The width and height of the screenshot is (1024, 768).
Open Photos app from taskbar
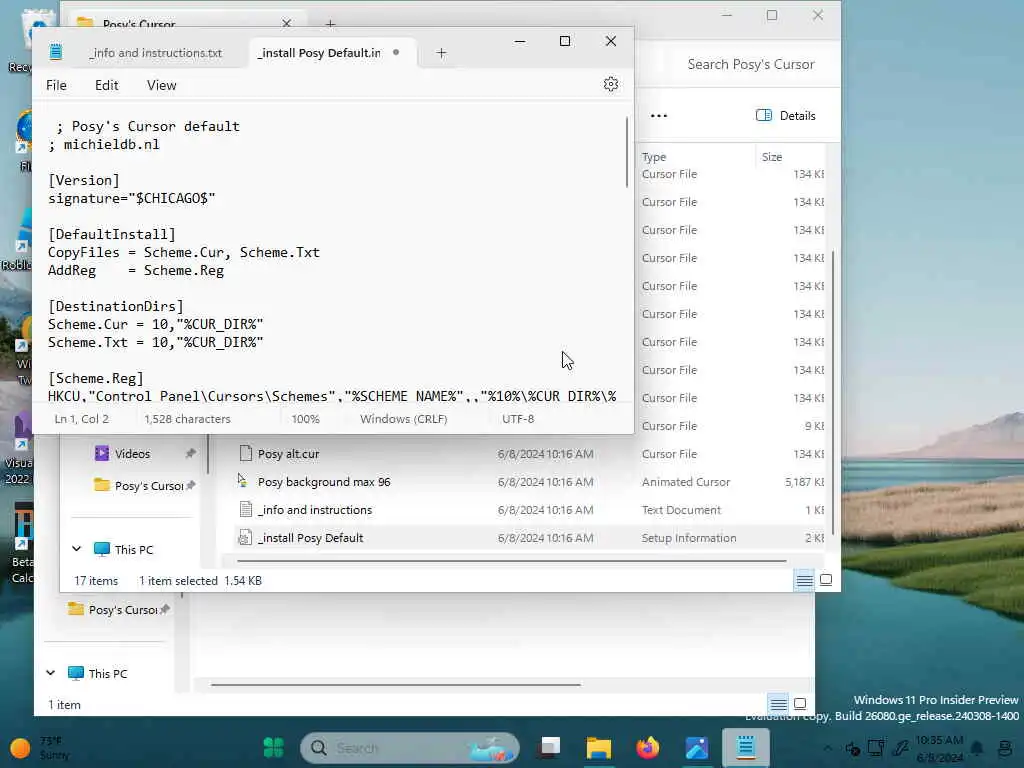(696, 748)
